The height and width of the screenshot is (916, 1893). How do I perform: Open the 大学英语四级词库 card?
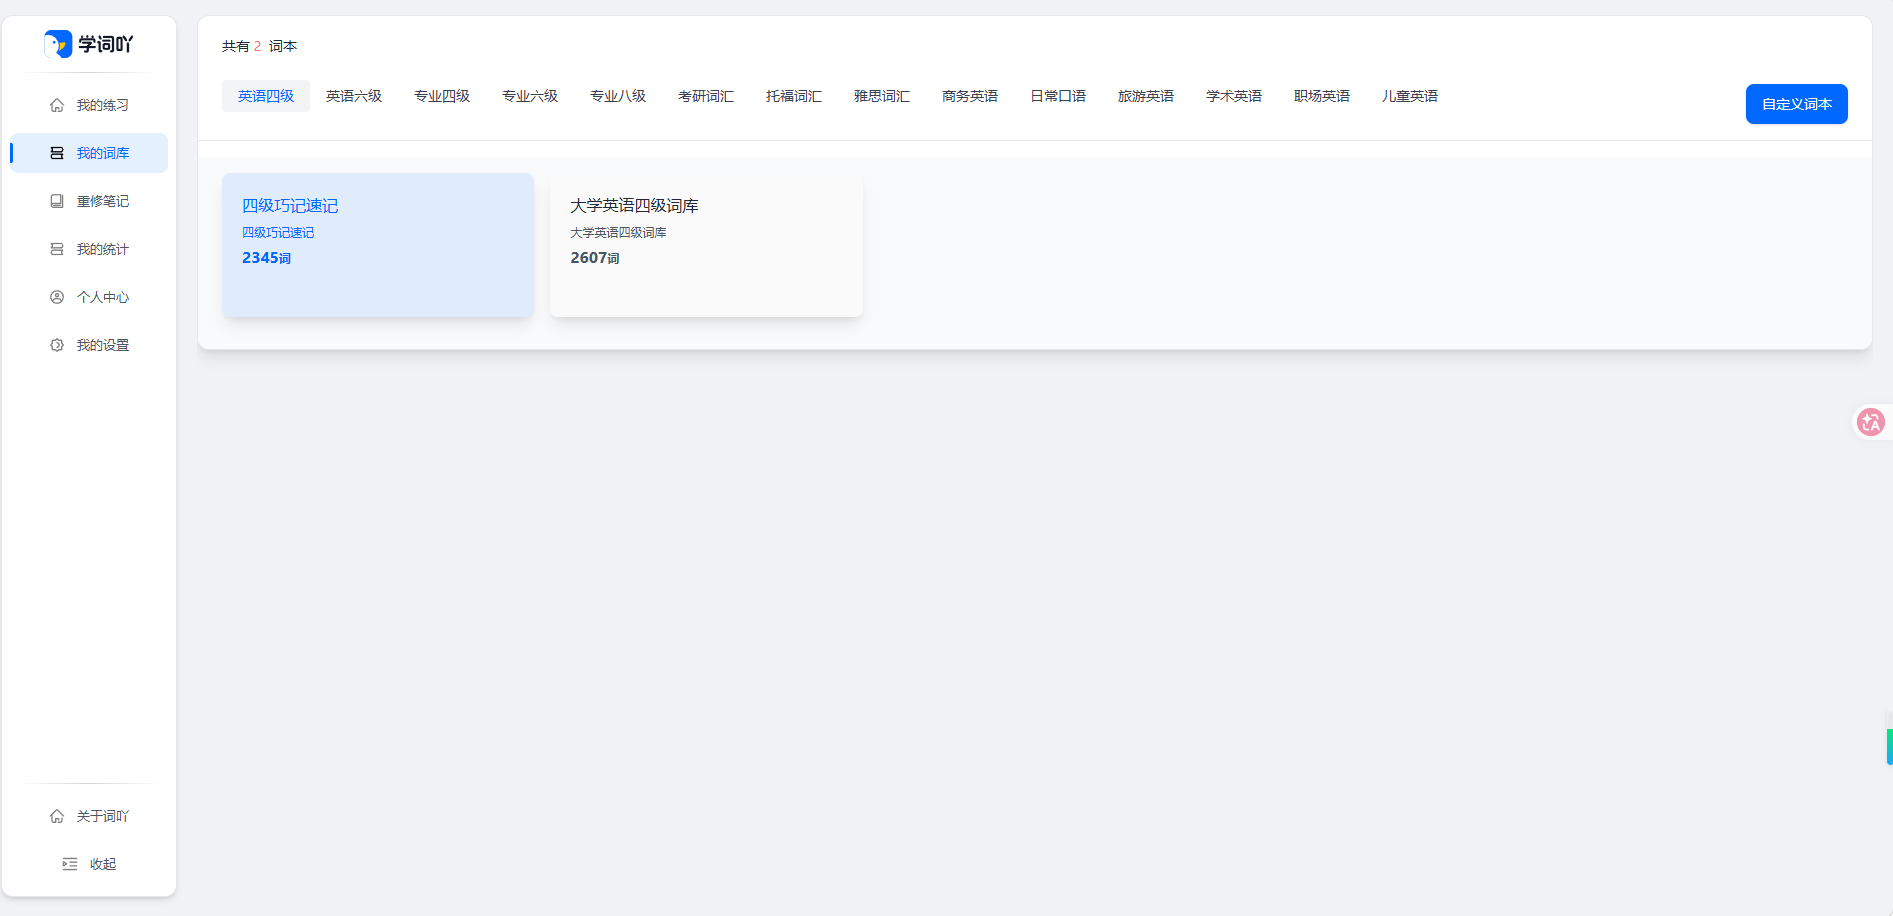coord(706,245)
